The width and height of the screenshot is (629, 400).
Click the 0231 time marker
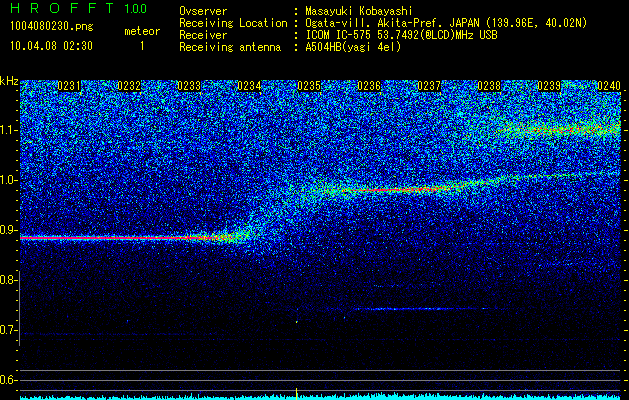click(x=69, y=86)
